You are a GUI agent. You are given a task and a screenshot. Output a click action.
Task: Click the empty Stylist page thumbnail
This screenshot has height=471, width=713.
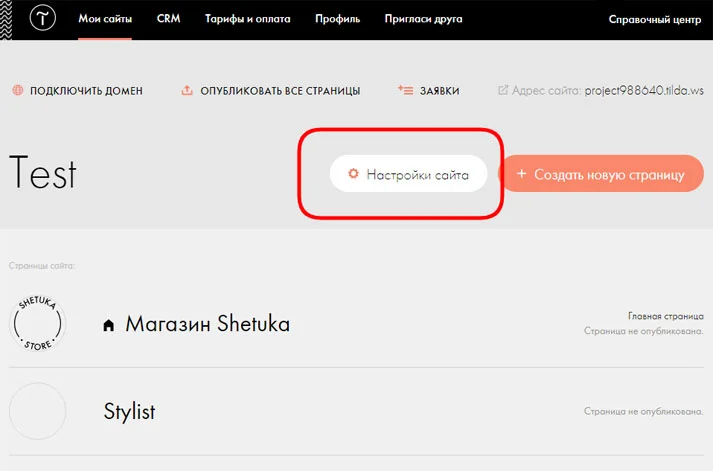38,411
